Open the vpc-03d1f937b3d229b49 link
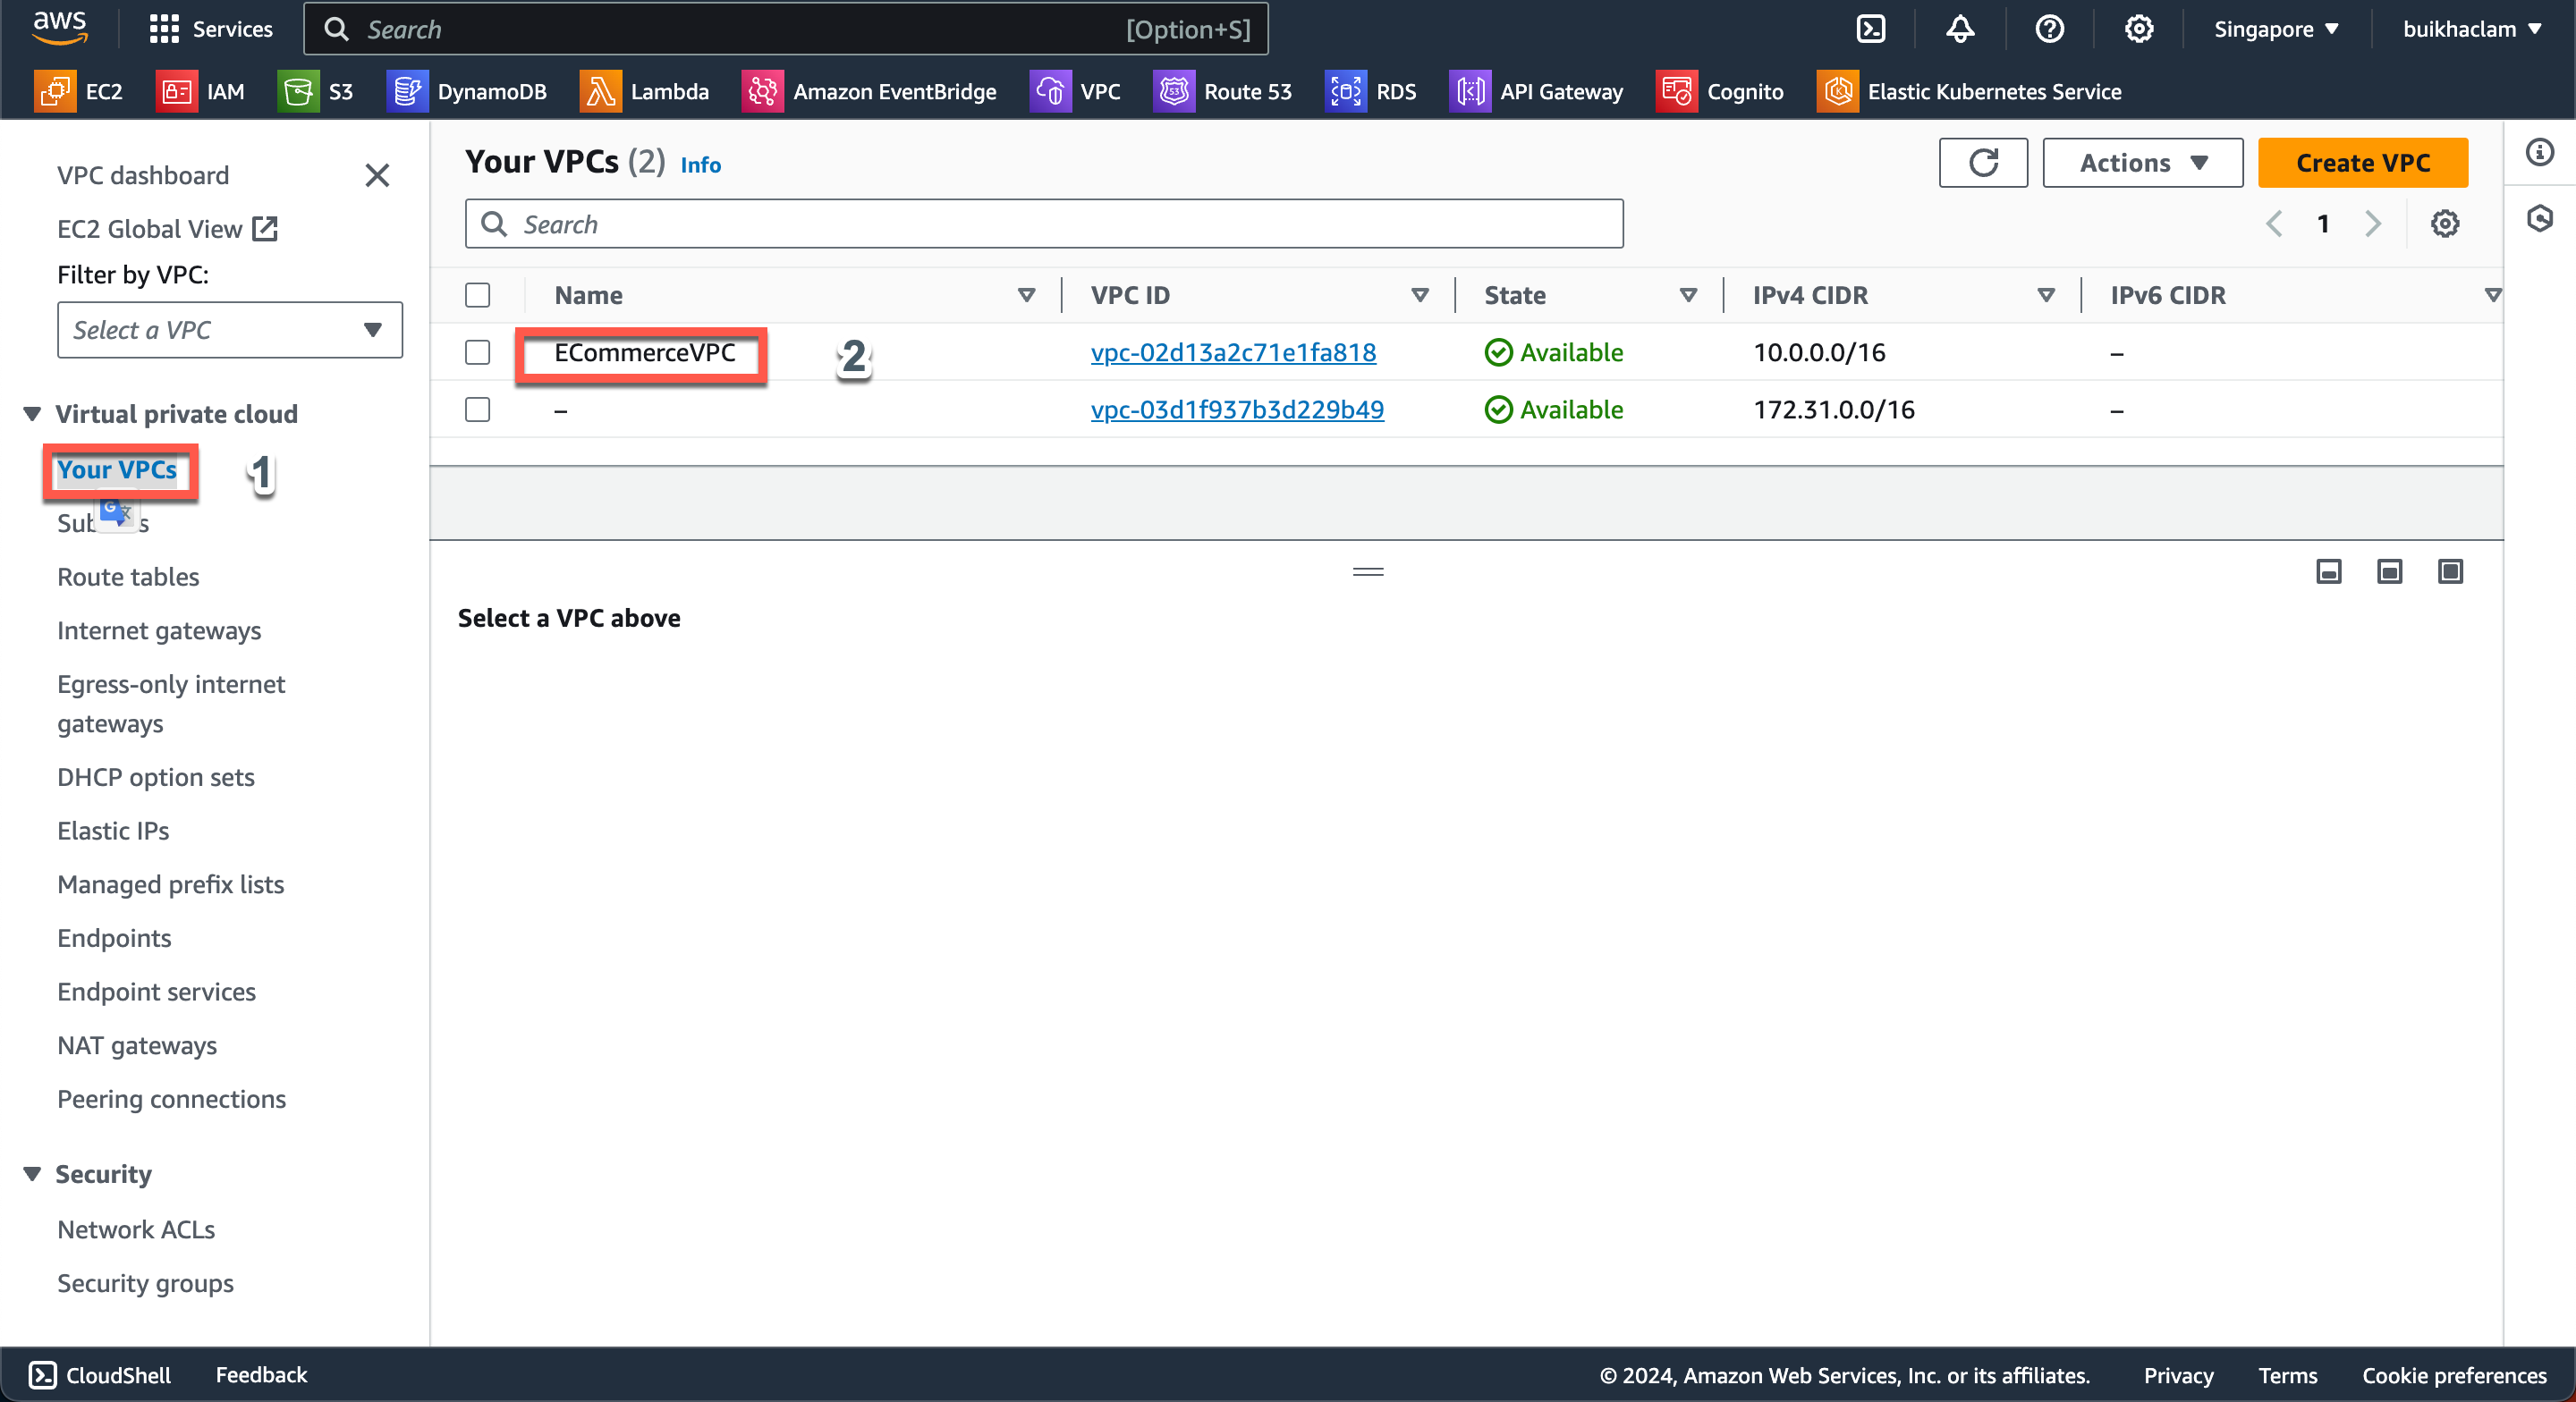Image resolution: width=2576 pixels, height=1402 pixels. (x=1237, y=409)
